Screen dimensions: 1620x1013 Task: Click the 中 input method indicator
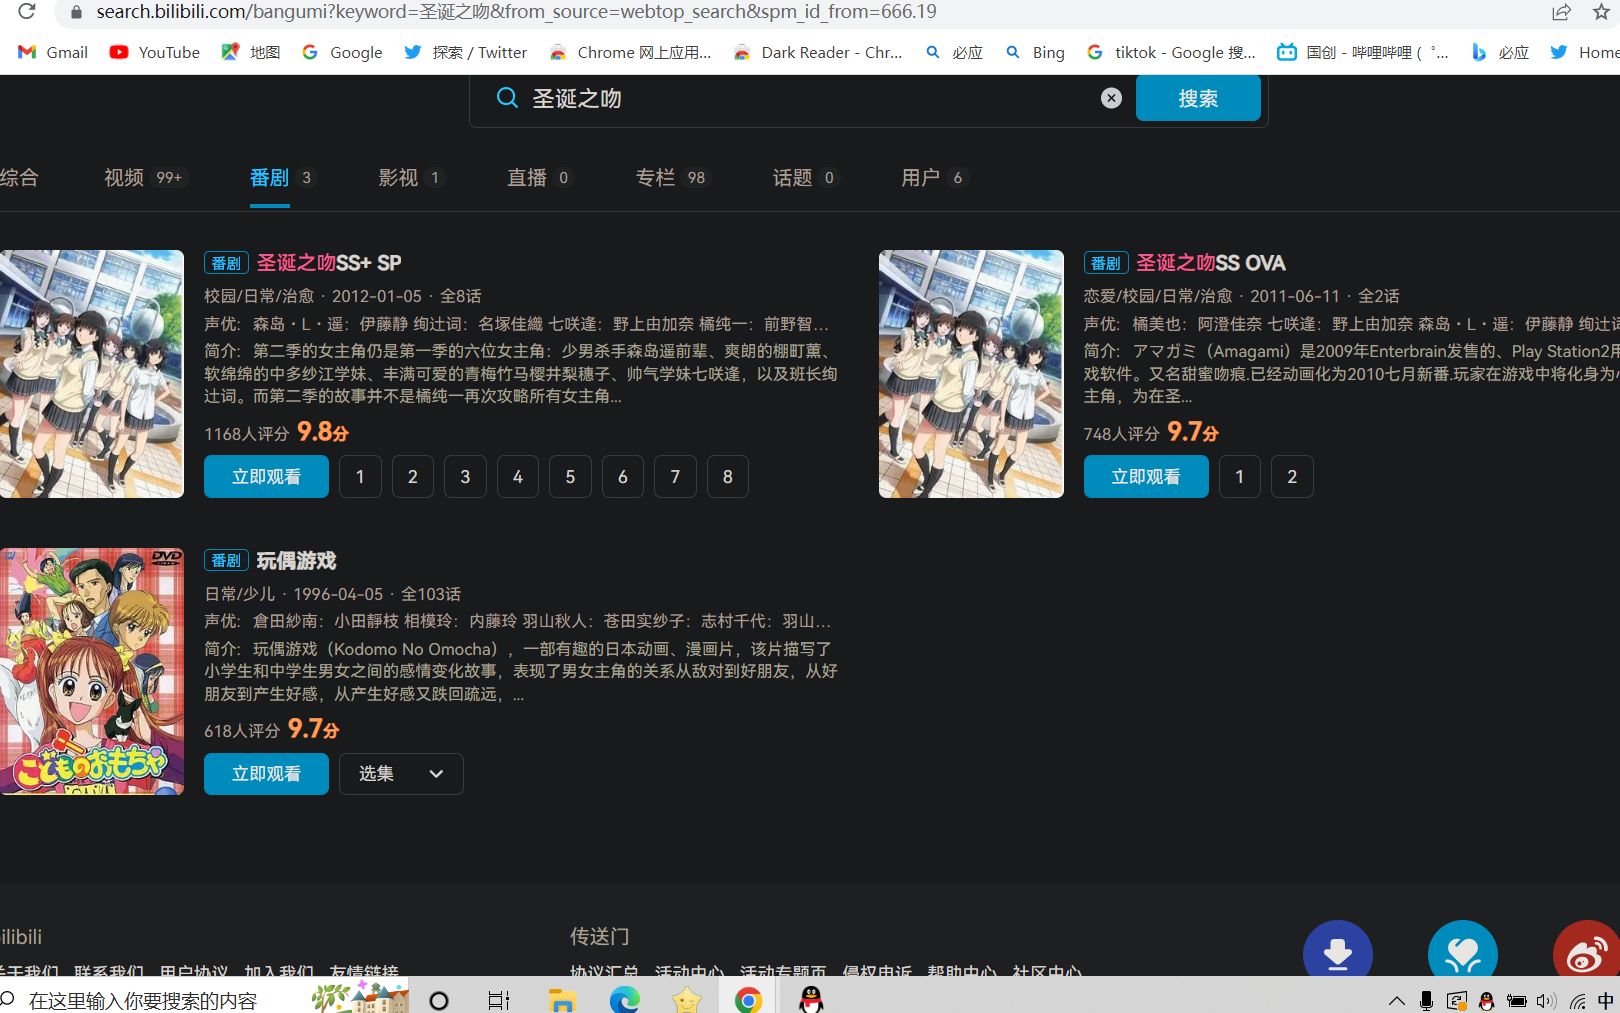coord(1606,1001)
